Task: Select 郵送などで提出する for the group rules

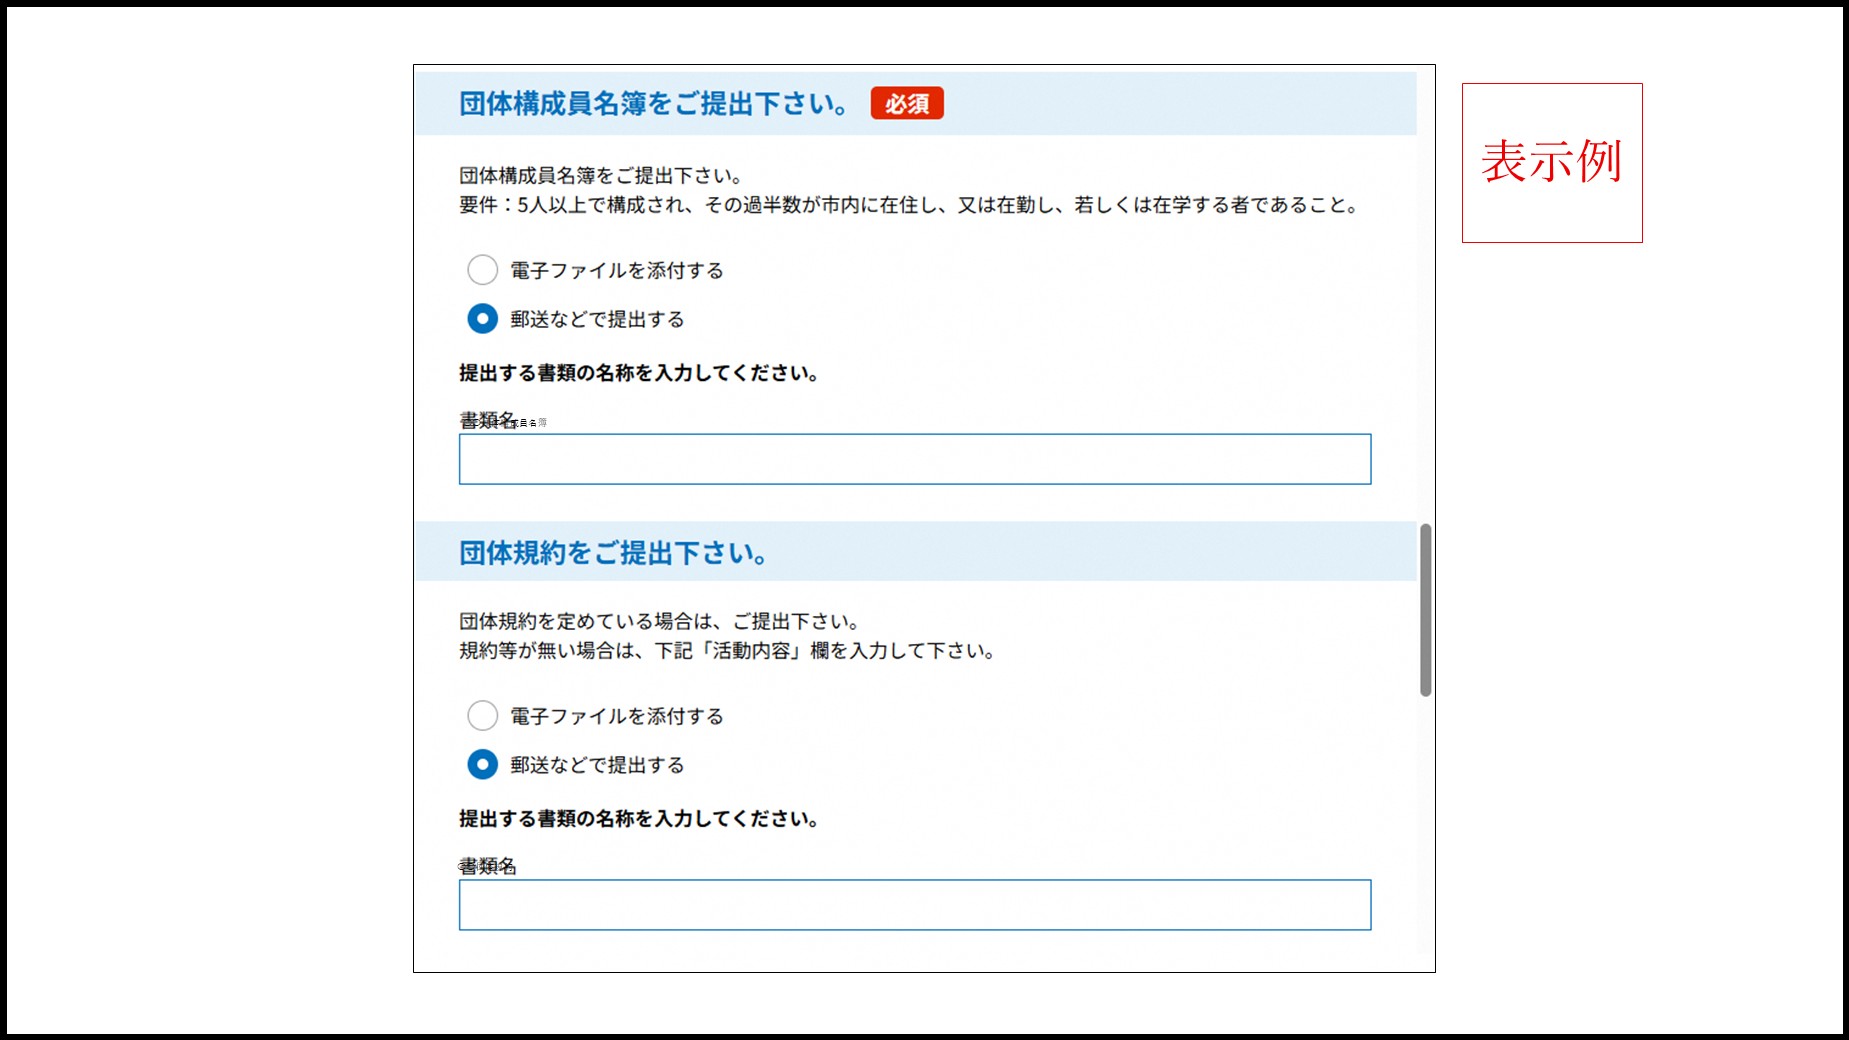Action: point(484,764)
